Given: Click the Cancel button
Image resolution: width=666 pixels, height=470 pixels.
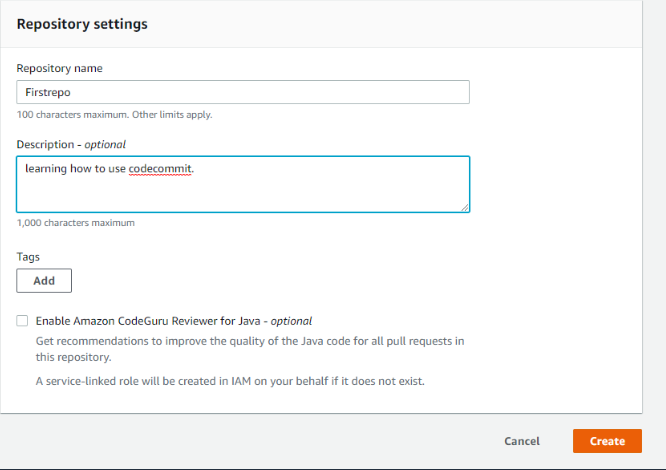Looking at the screenshot, I should [522, 441].
